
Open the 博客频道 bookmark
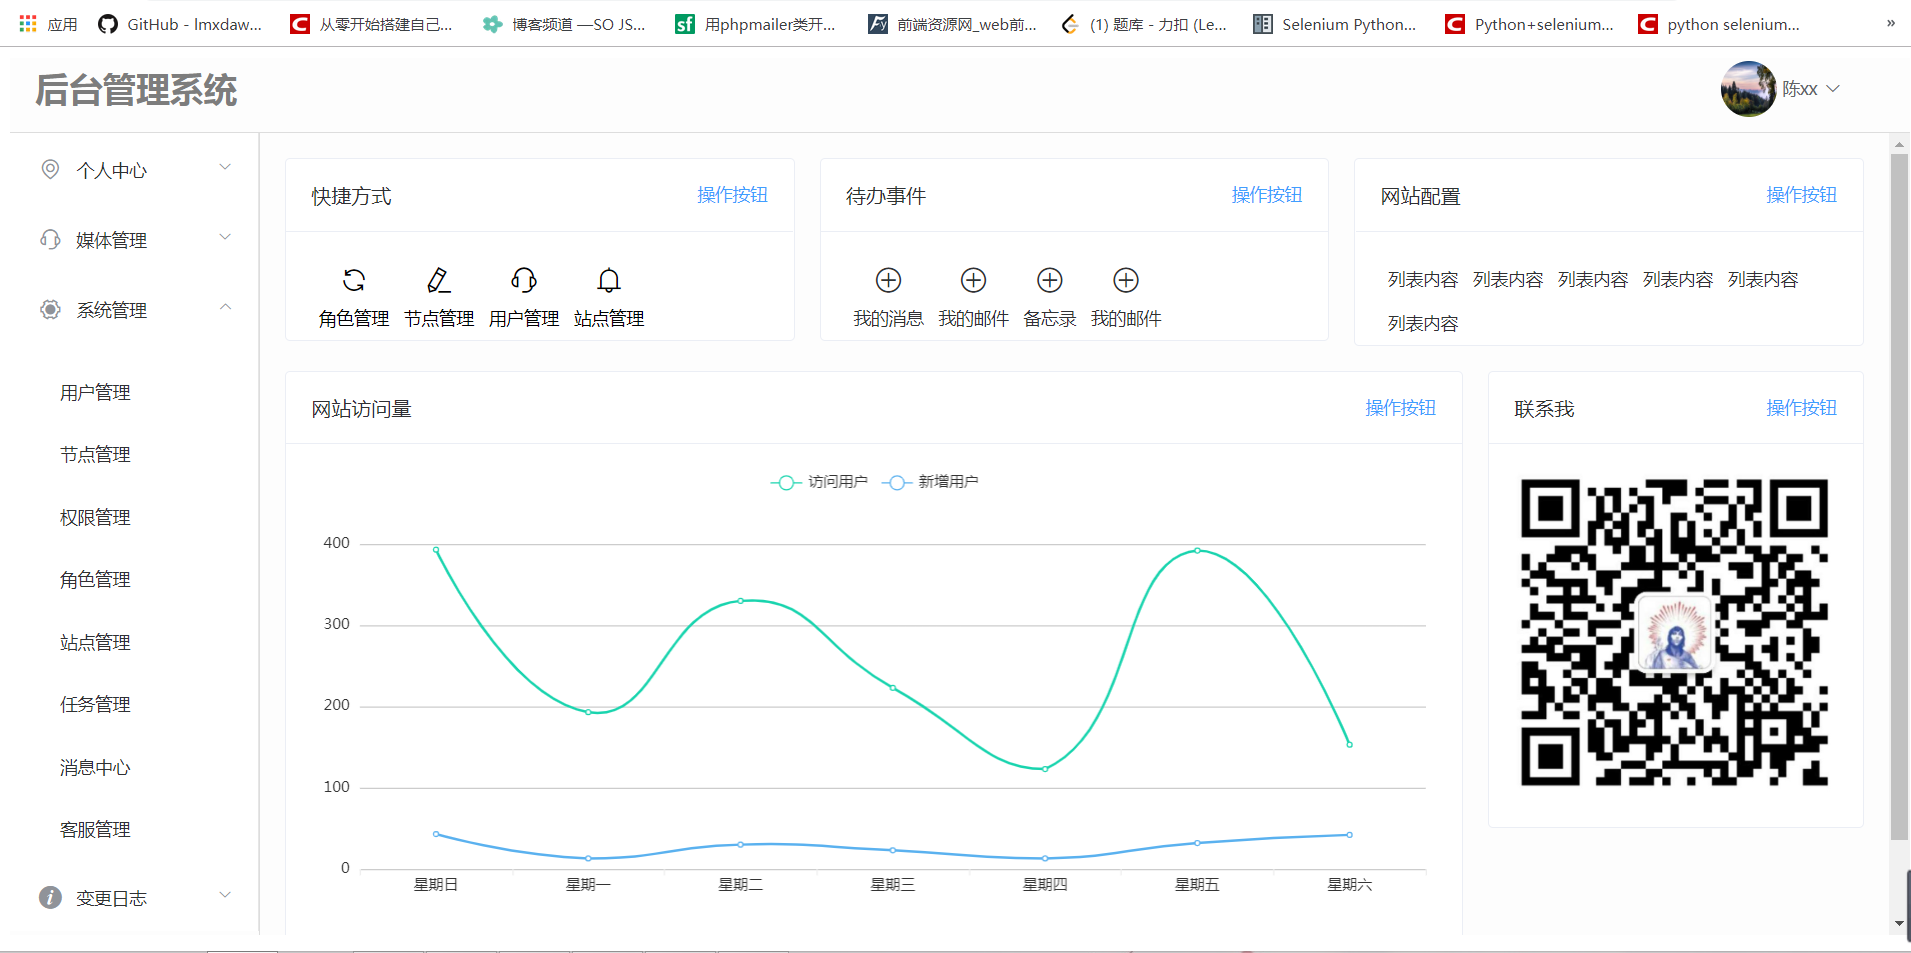(x=564, y=24)
